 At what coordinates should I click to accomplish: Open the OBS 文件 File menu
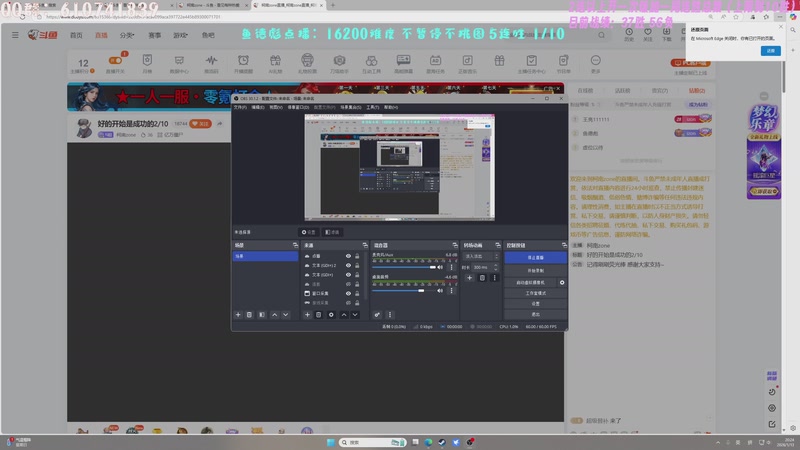tap(240, 107)
